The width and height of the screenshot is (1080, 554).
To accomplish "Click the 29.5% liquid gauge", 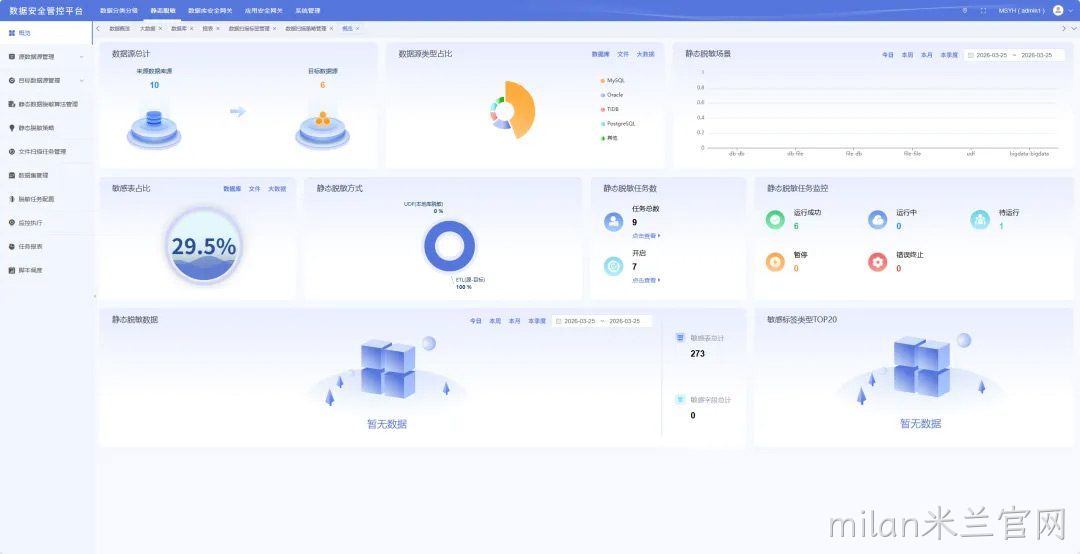I will [203, 246].
